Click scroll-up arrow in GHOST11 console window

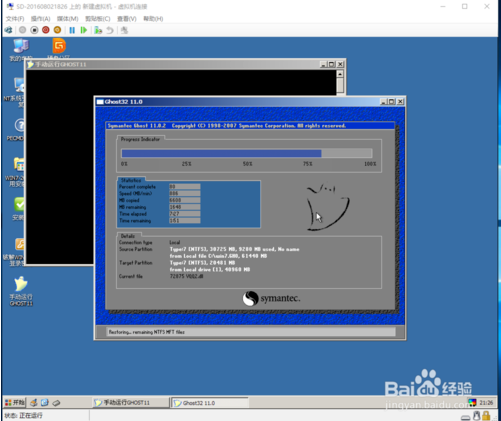340,74
